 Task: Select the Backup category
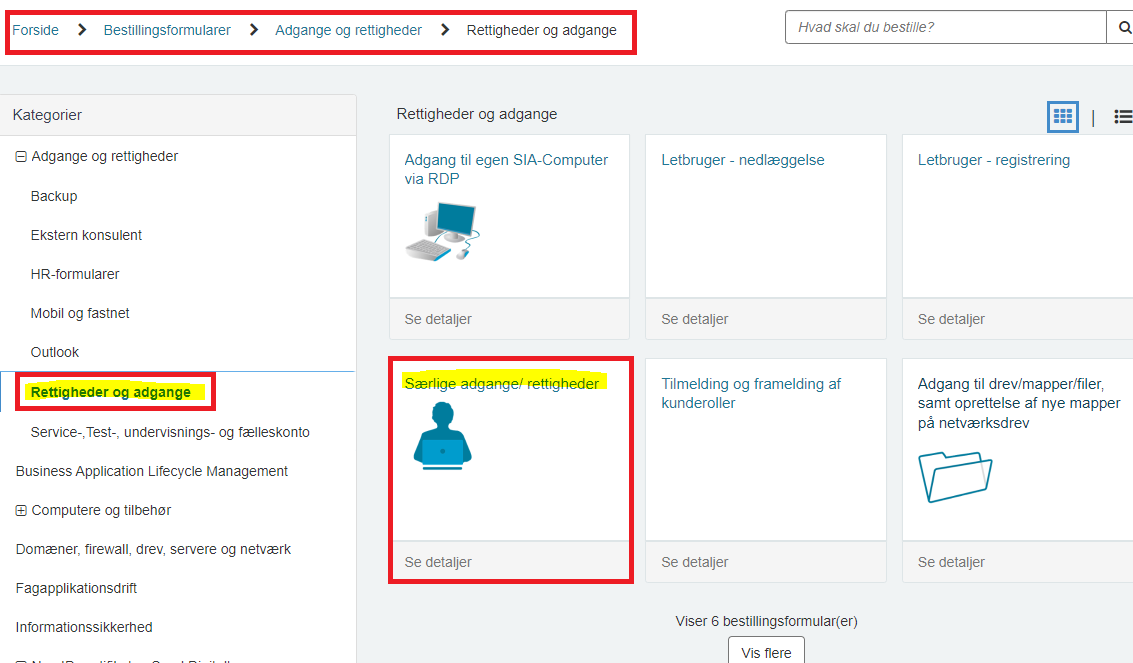[x=54, y=196]
